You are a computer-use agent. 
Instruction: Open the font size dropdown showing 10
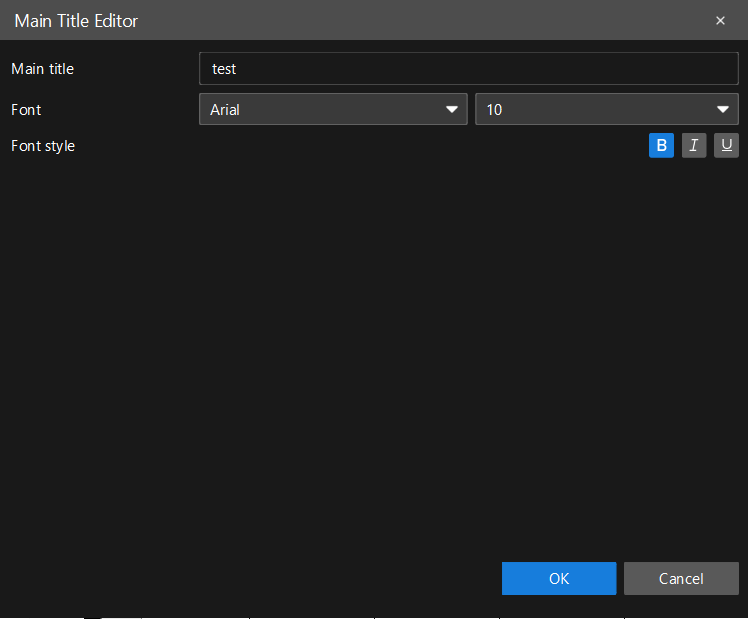coord(607,109)
